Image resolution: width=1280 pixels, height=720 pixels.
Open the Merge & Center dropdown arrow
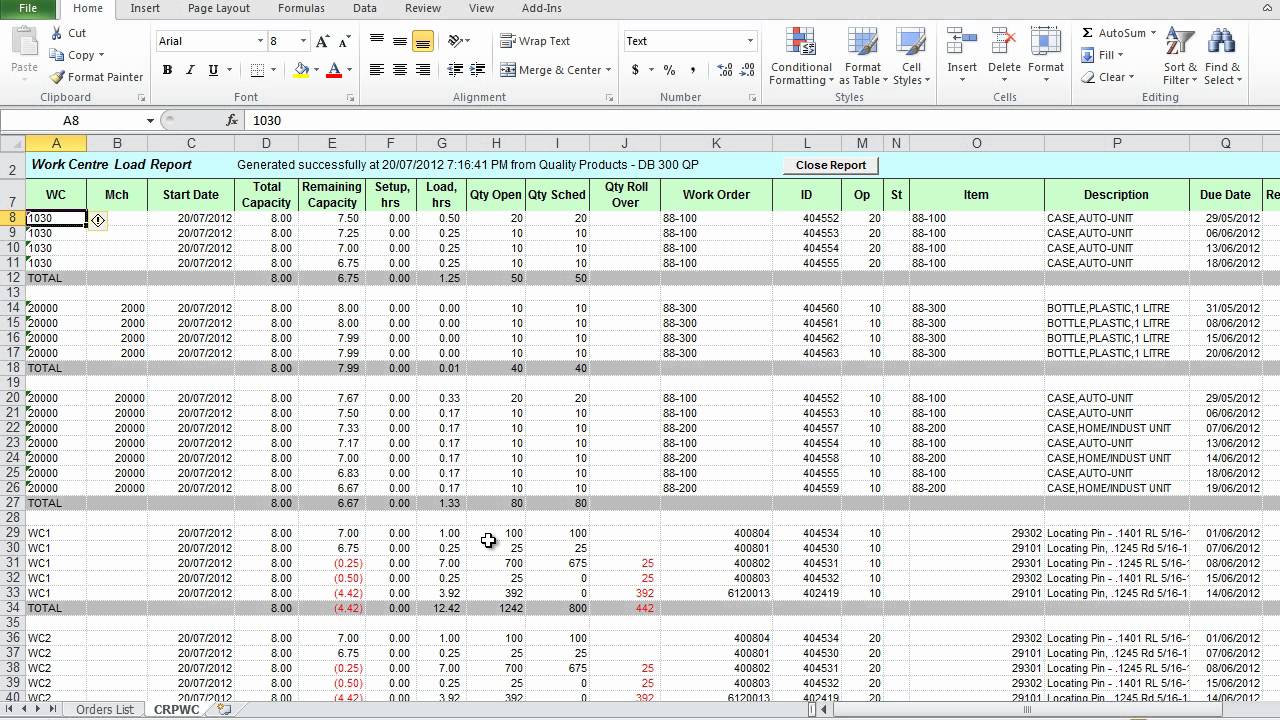point(610,70)
